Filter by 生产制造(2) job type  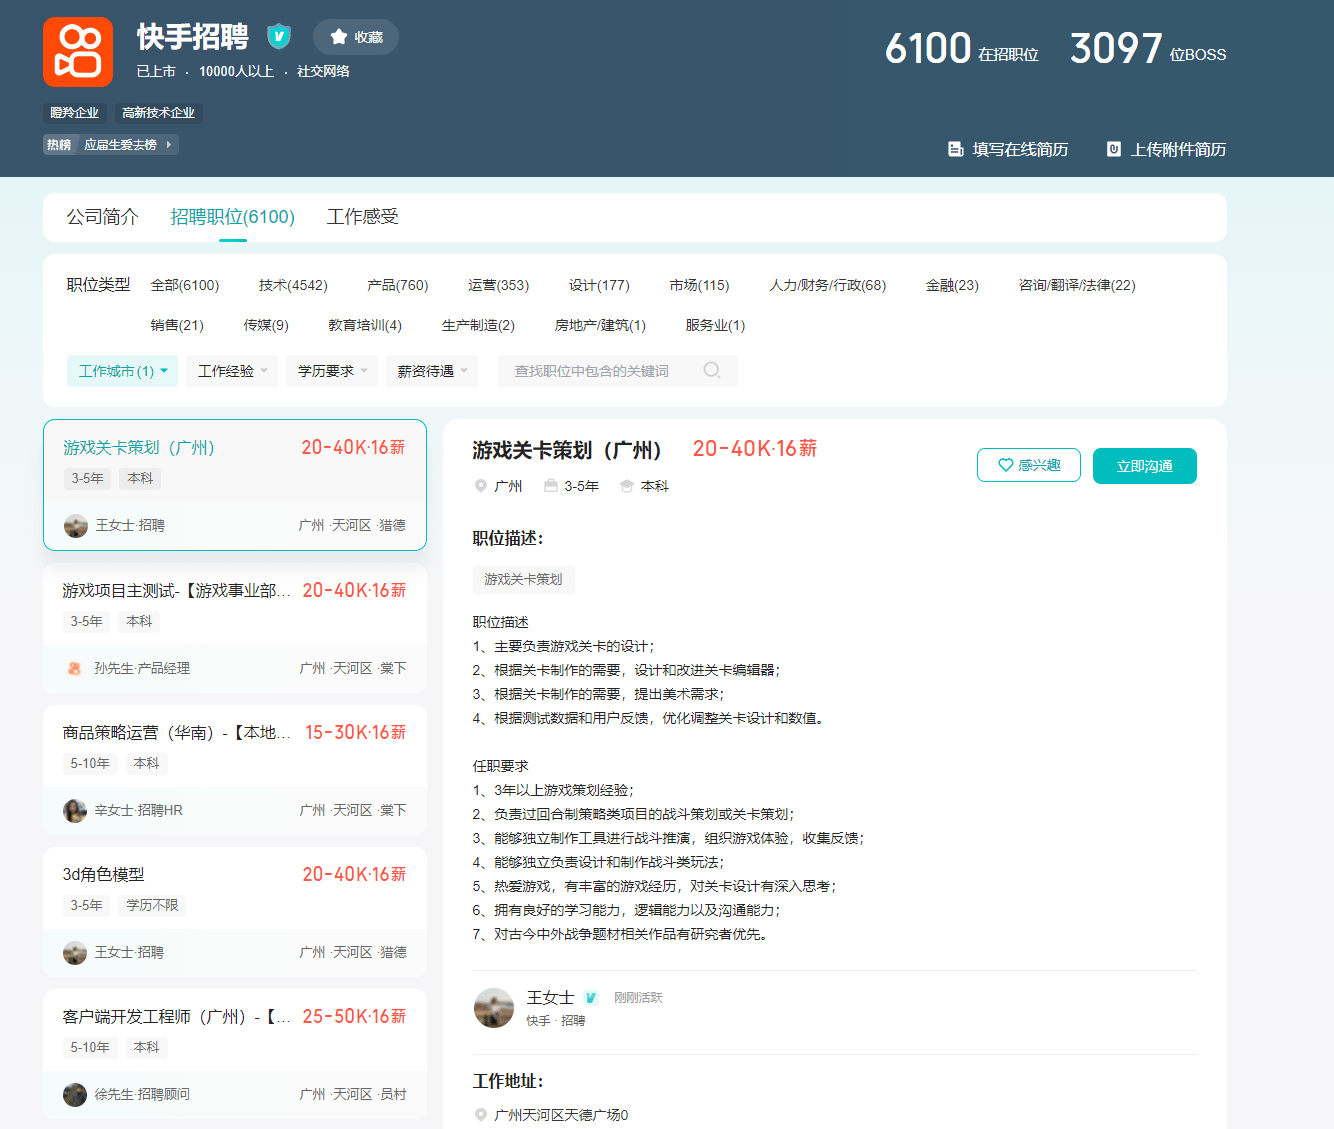point(478,325)
